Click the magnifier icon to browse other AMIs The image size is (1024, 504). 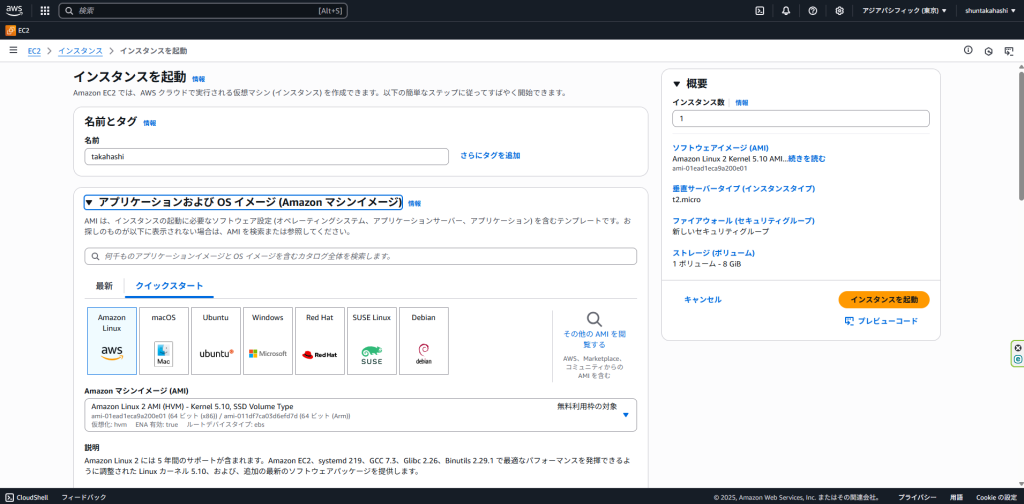(594, 319)
